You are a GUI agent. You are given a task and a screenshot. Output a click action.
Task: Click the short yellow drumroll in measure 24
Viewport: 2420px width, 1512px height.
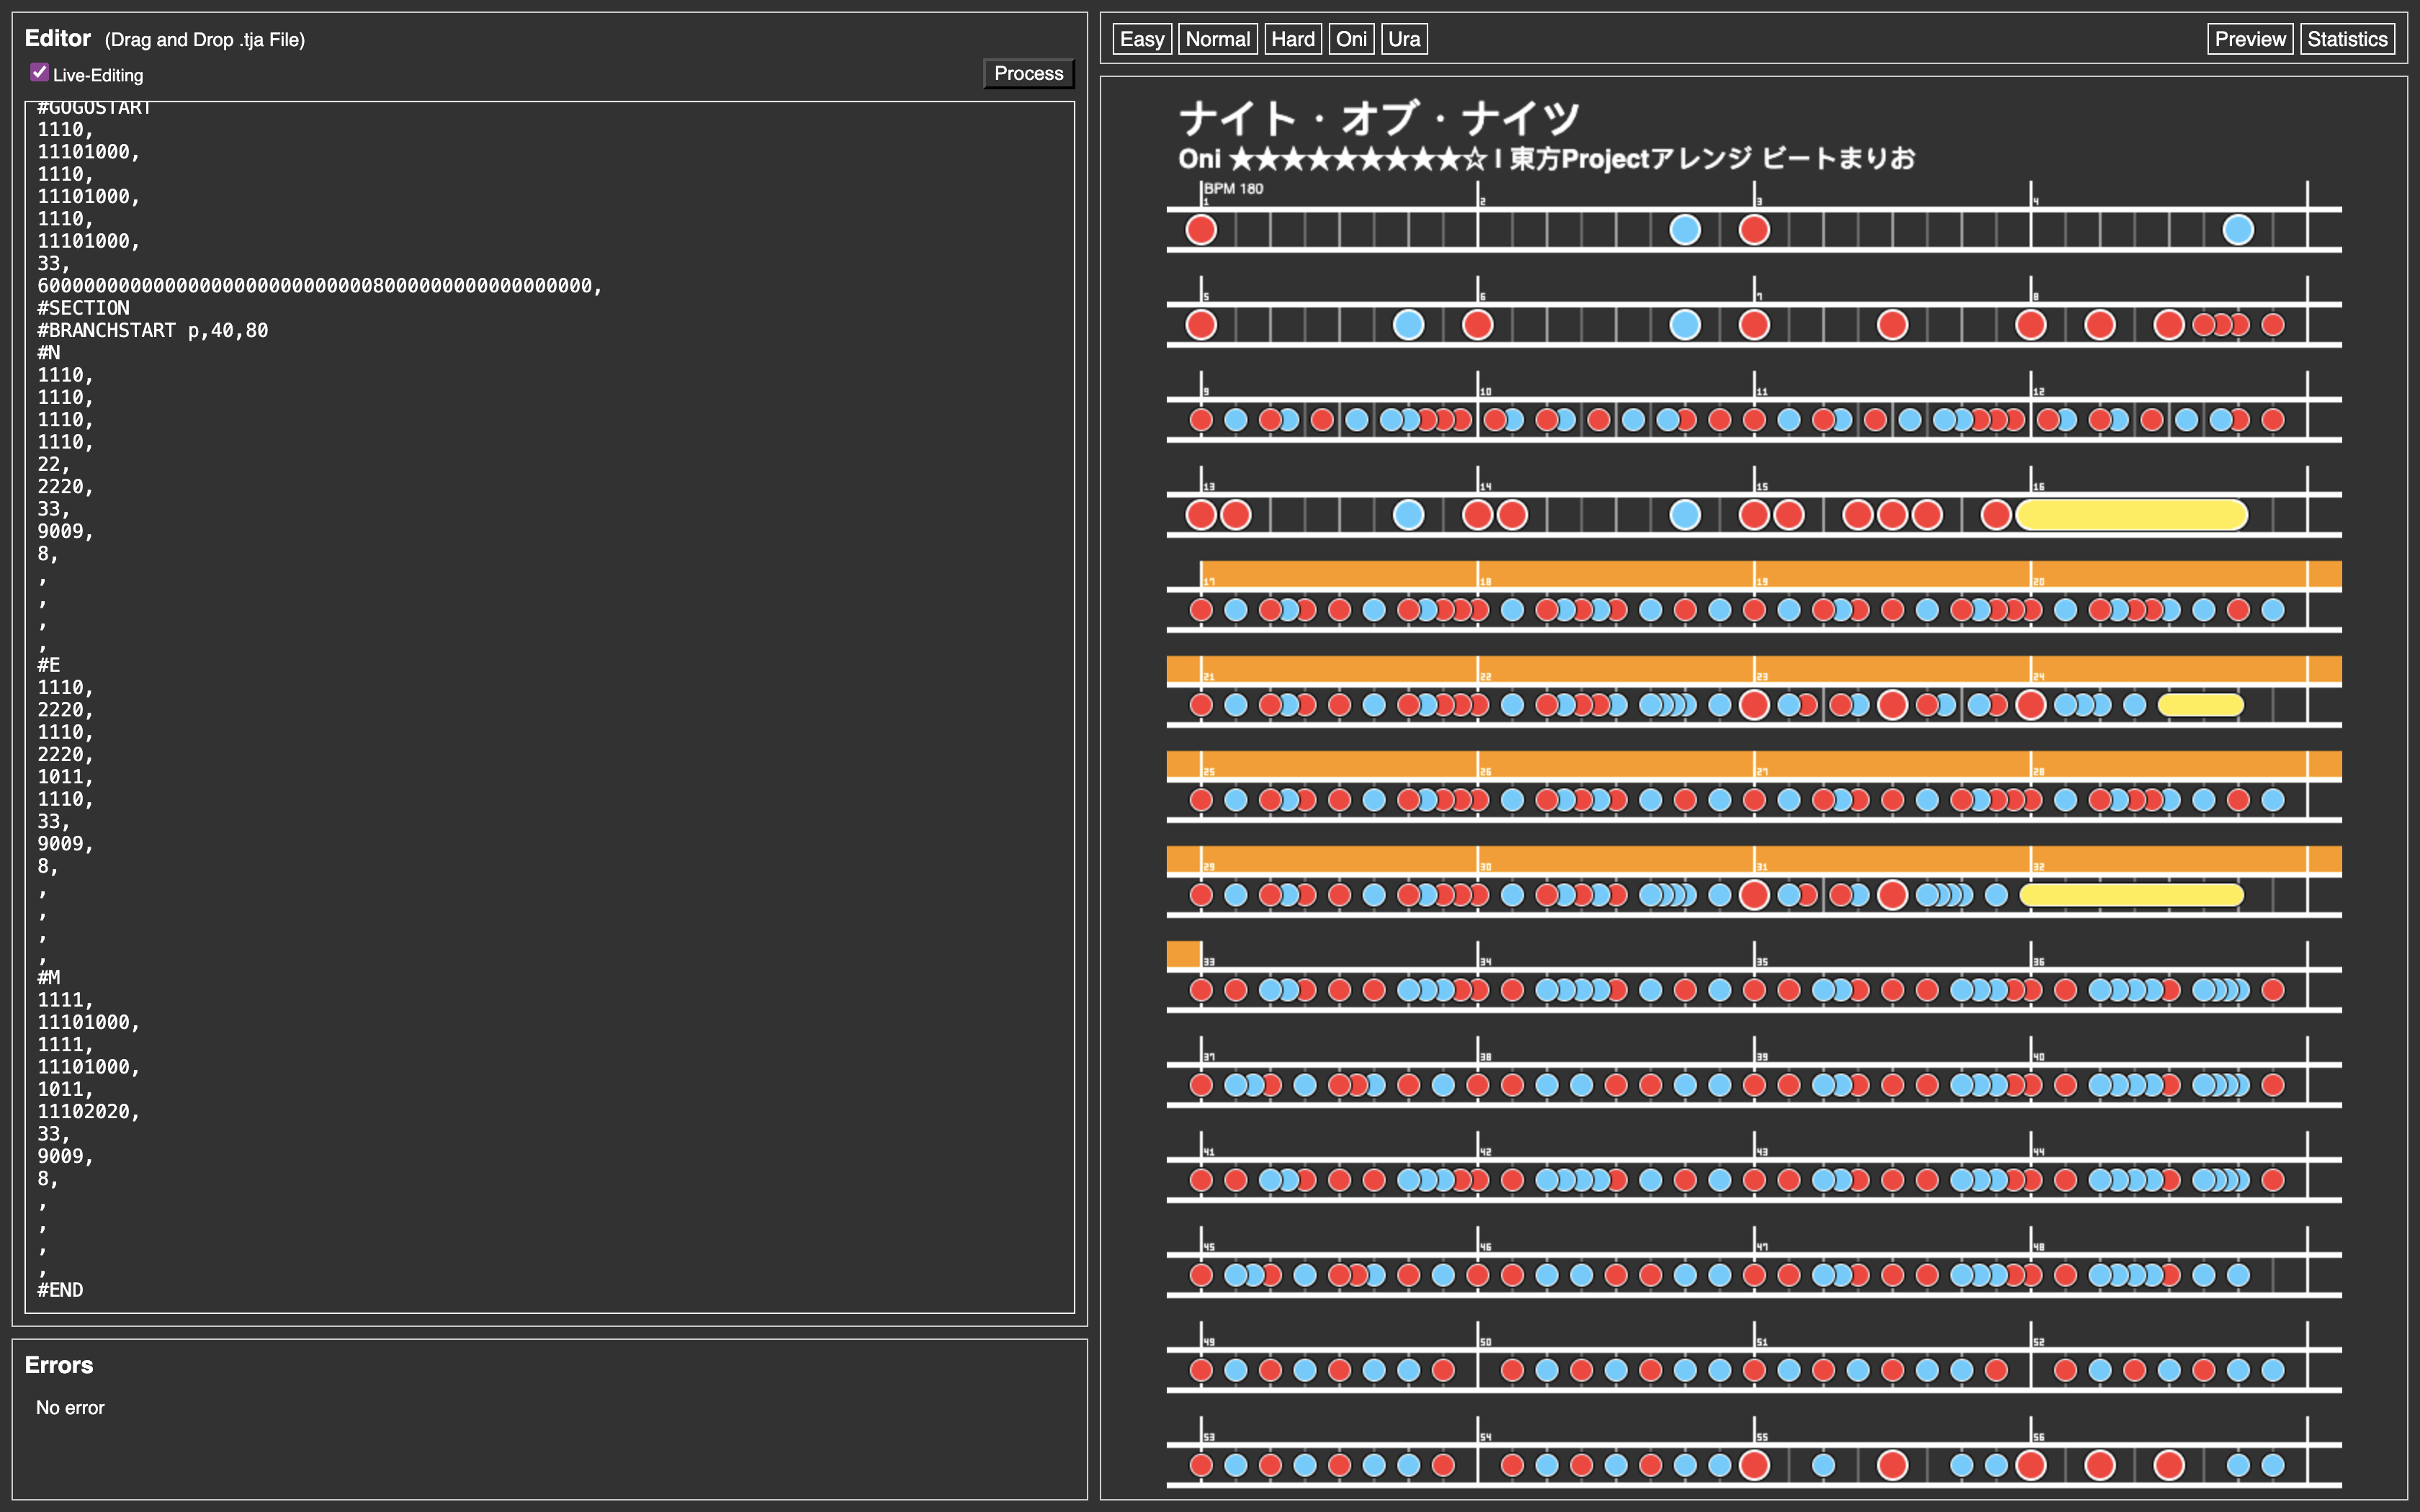click(2200, 705)
